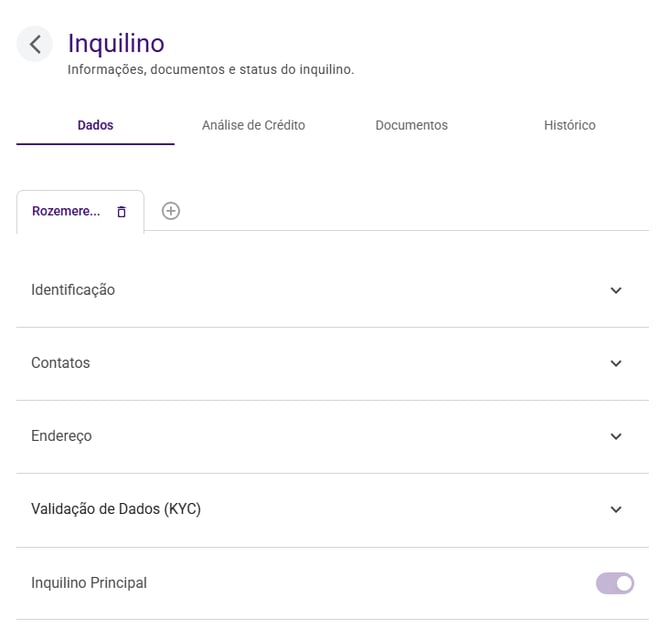The width and height of the screenshot is (670, 639).
Task: Expand Identificação using its chevron arrow
Action: [x=616, y=290]
